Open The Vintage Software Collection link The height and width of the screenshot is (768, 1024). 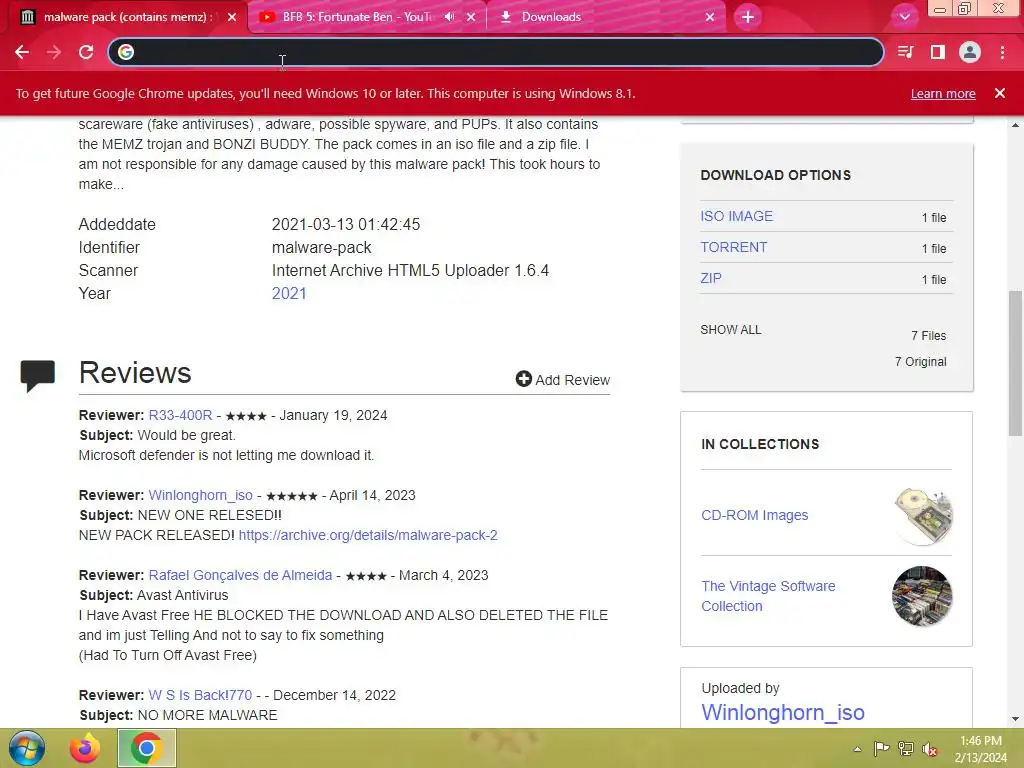768,596
